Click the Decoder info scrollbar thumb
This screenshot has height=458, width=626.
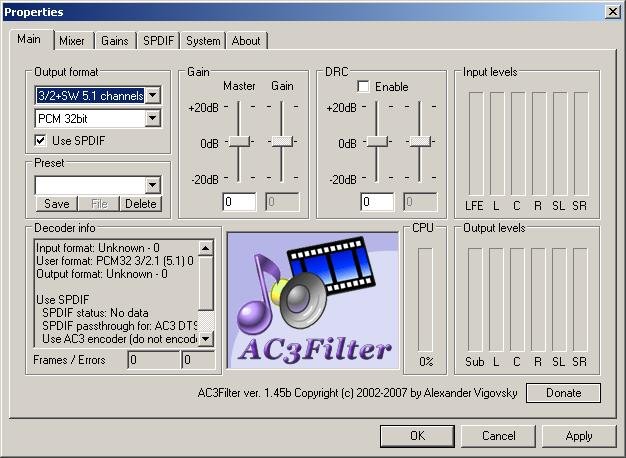(206, 284)
